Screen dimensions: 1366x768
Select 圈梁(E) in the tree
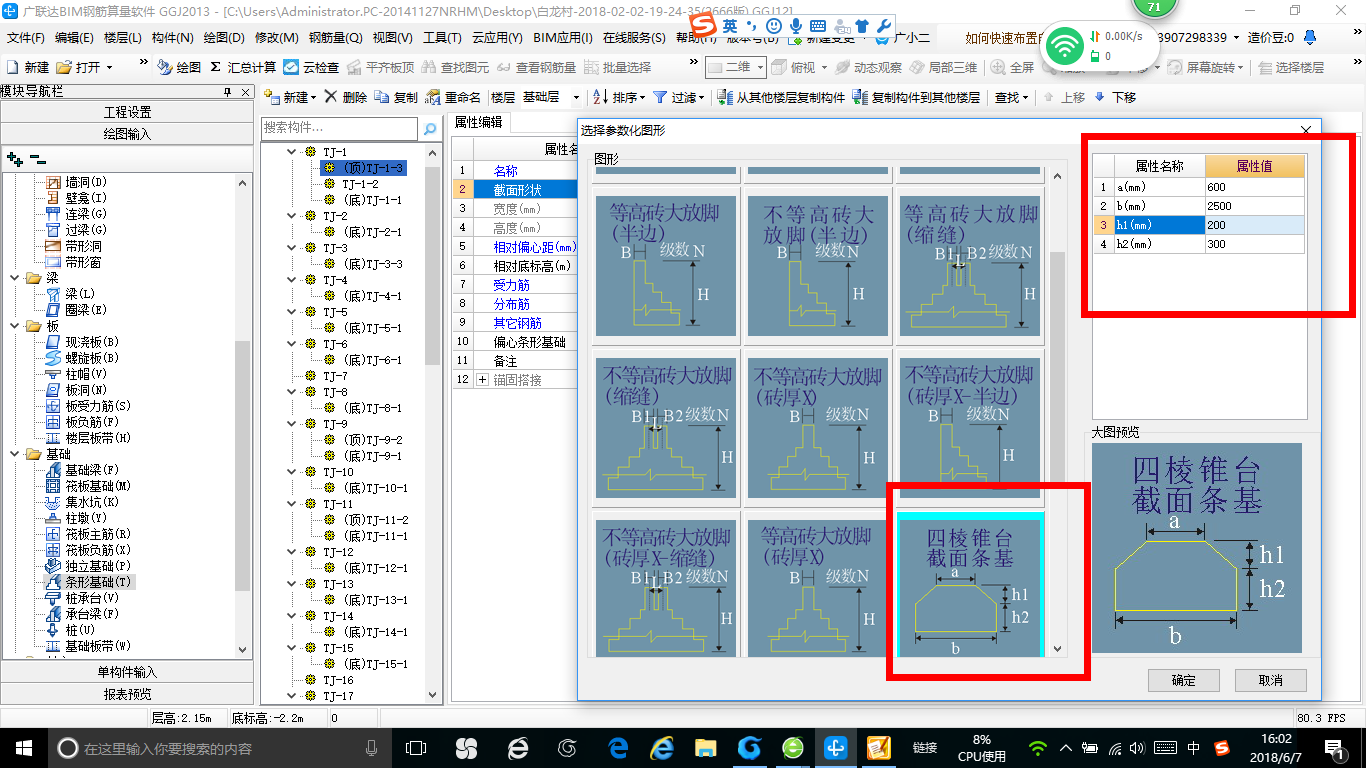pos(77,310)
